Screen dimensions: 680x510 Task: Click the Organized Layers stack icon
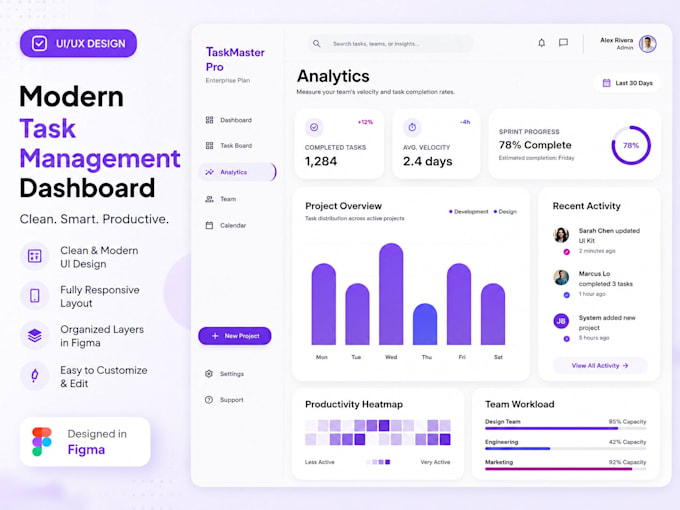[x=35, y=335]
